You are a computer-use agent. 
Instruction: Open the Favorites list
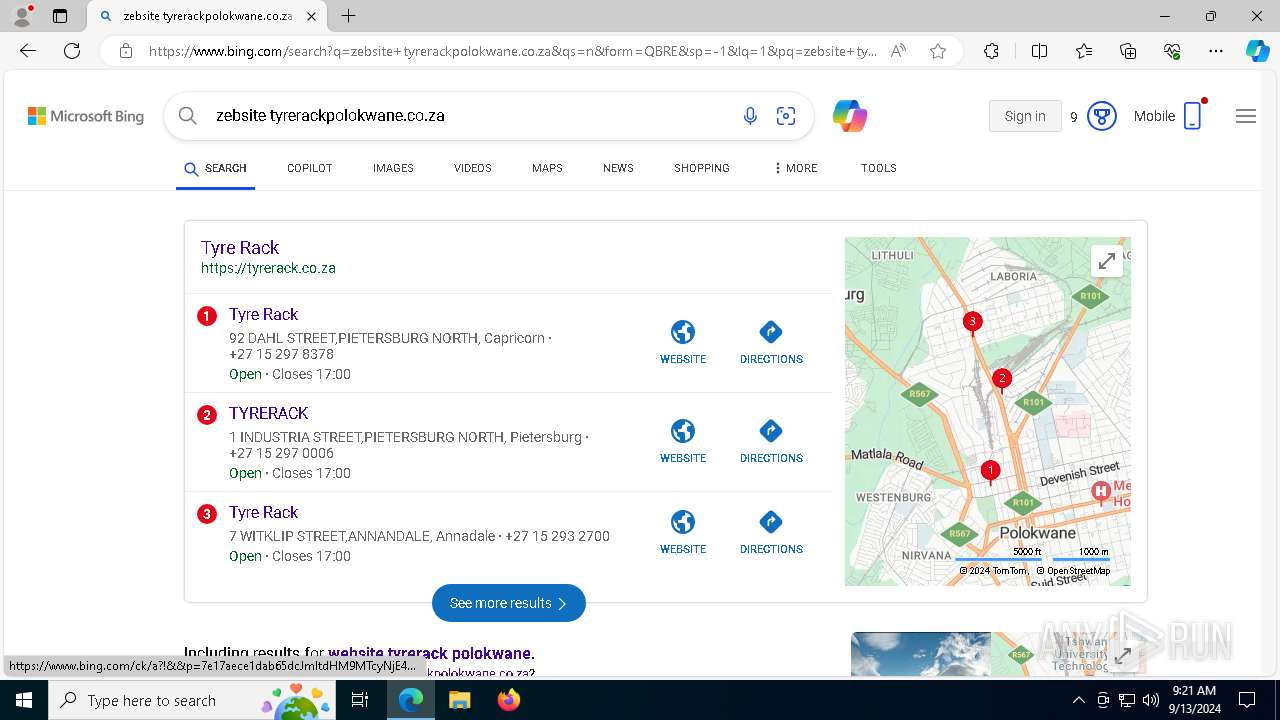[x=1084, y=51]
